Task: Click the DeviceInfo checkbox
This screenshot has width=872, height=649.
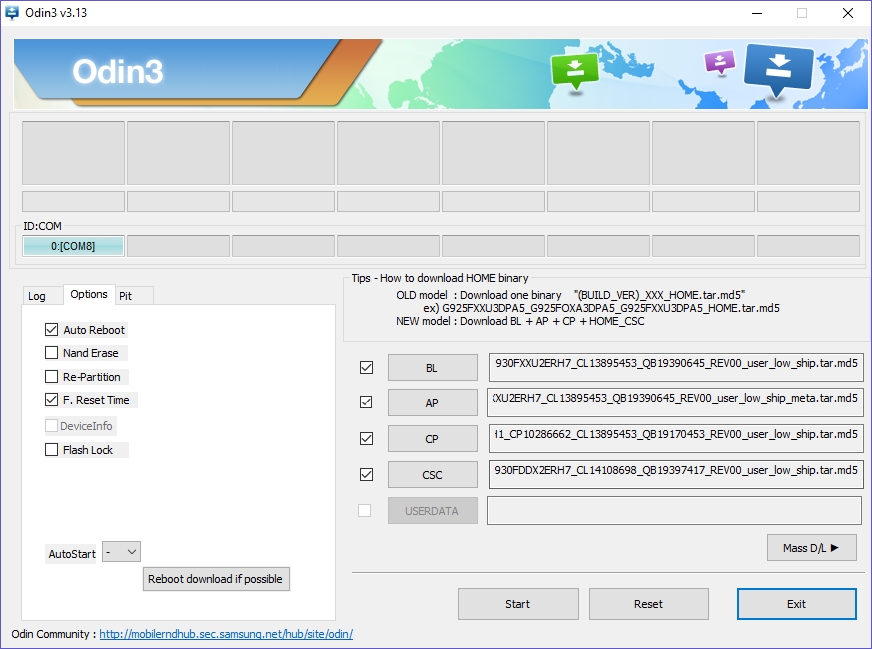Action: click(51, 425)
